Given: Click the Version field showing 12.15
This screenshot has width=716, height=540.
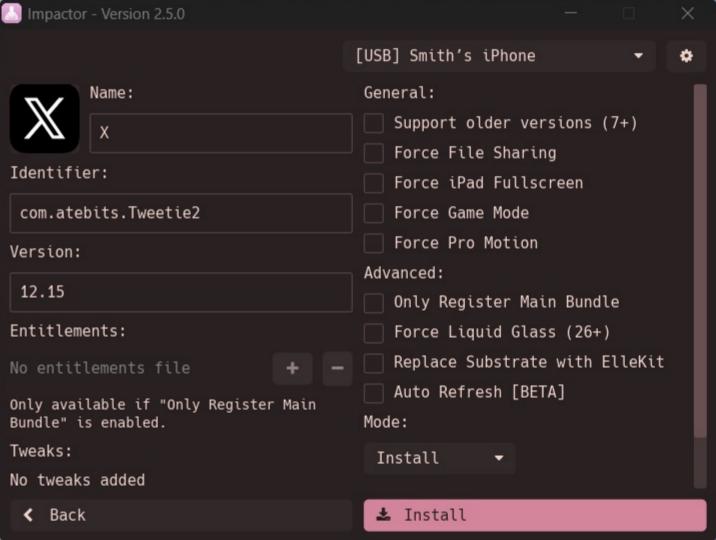Looking at the screenshot, I should coord(181,292).
